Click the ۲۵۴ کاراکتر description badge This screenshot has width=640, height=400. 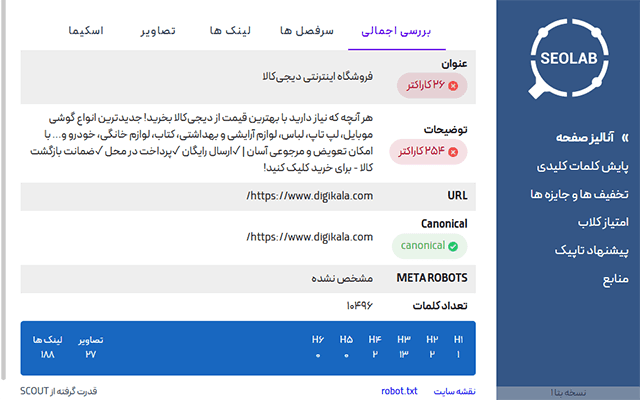coord(428,152)
